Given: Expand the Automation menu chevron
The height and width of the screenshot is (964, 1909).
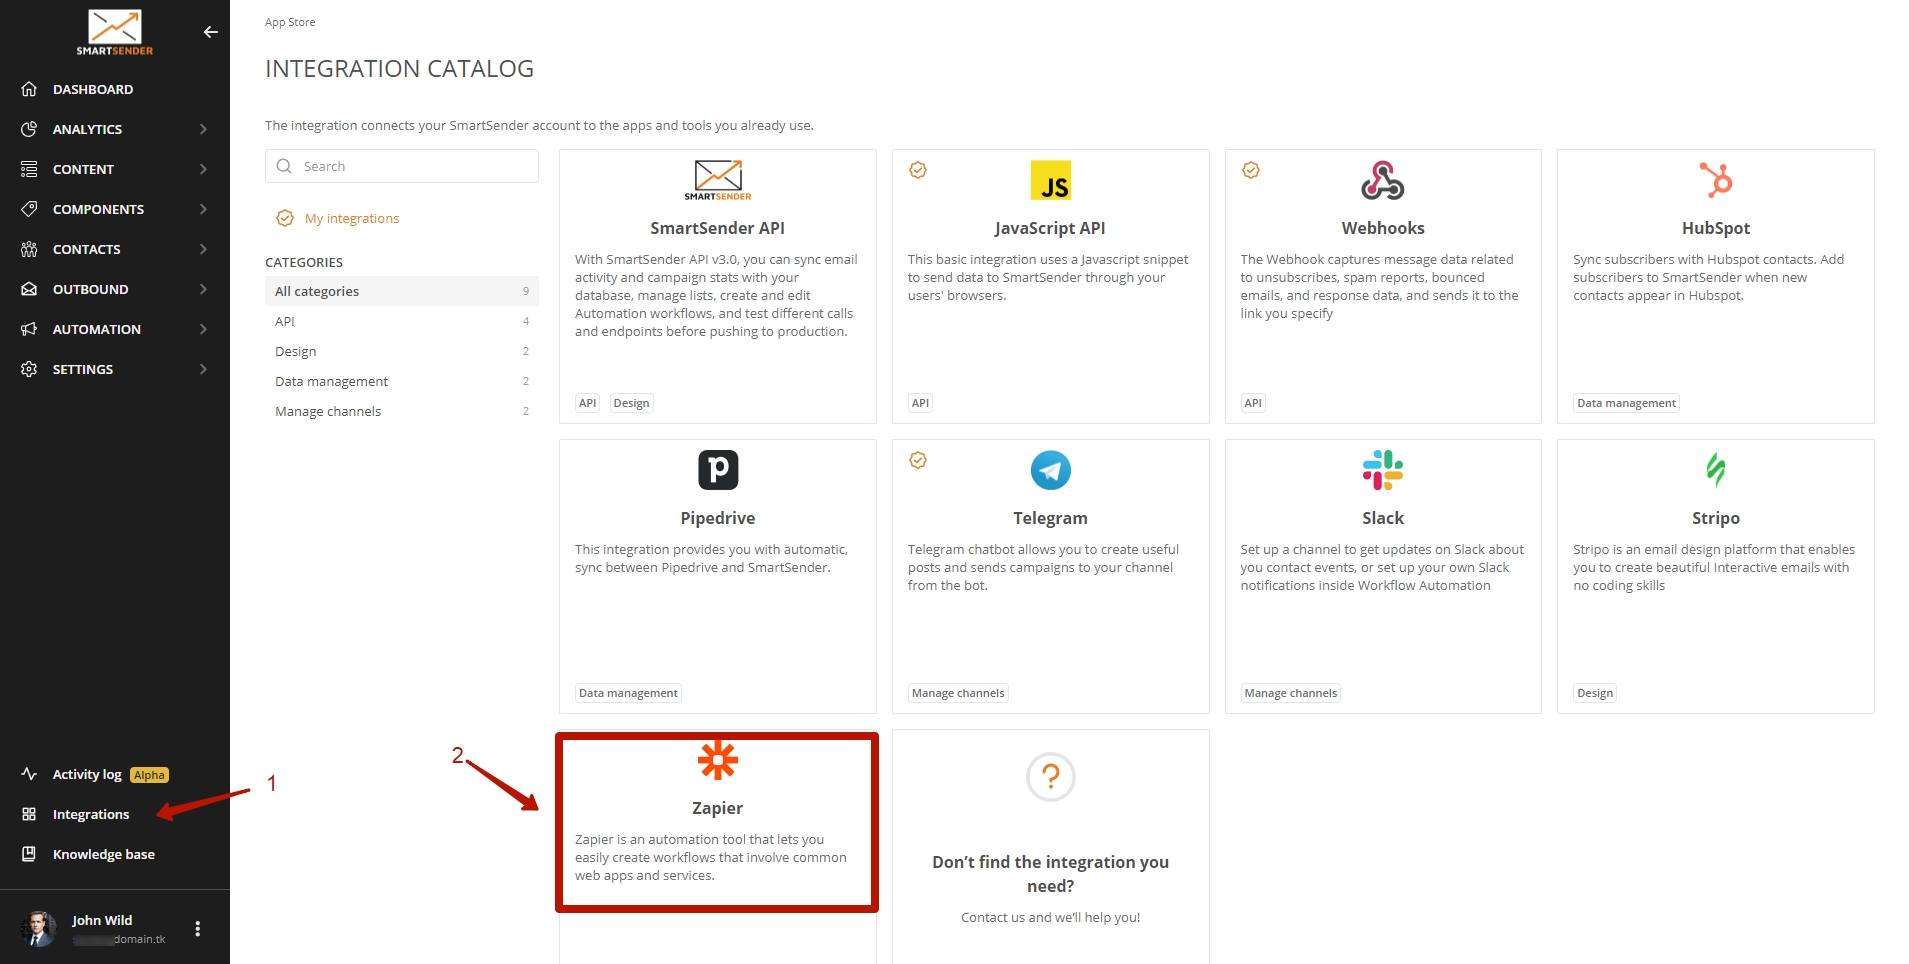Looking at the screenshot, I should (203, 329).
